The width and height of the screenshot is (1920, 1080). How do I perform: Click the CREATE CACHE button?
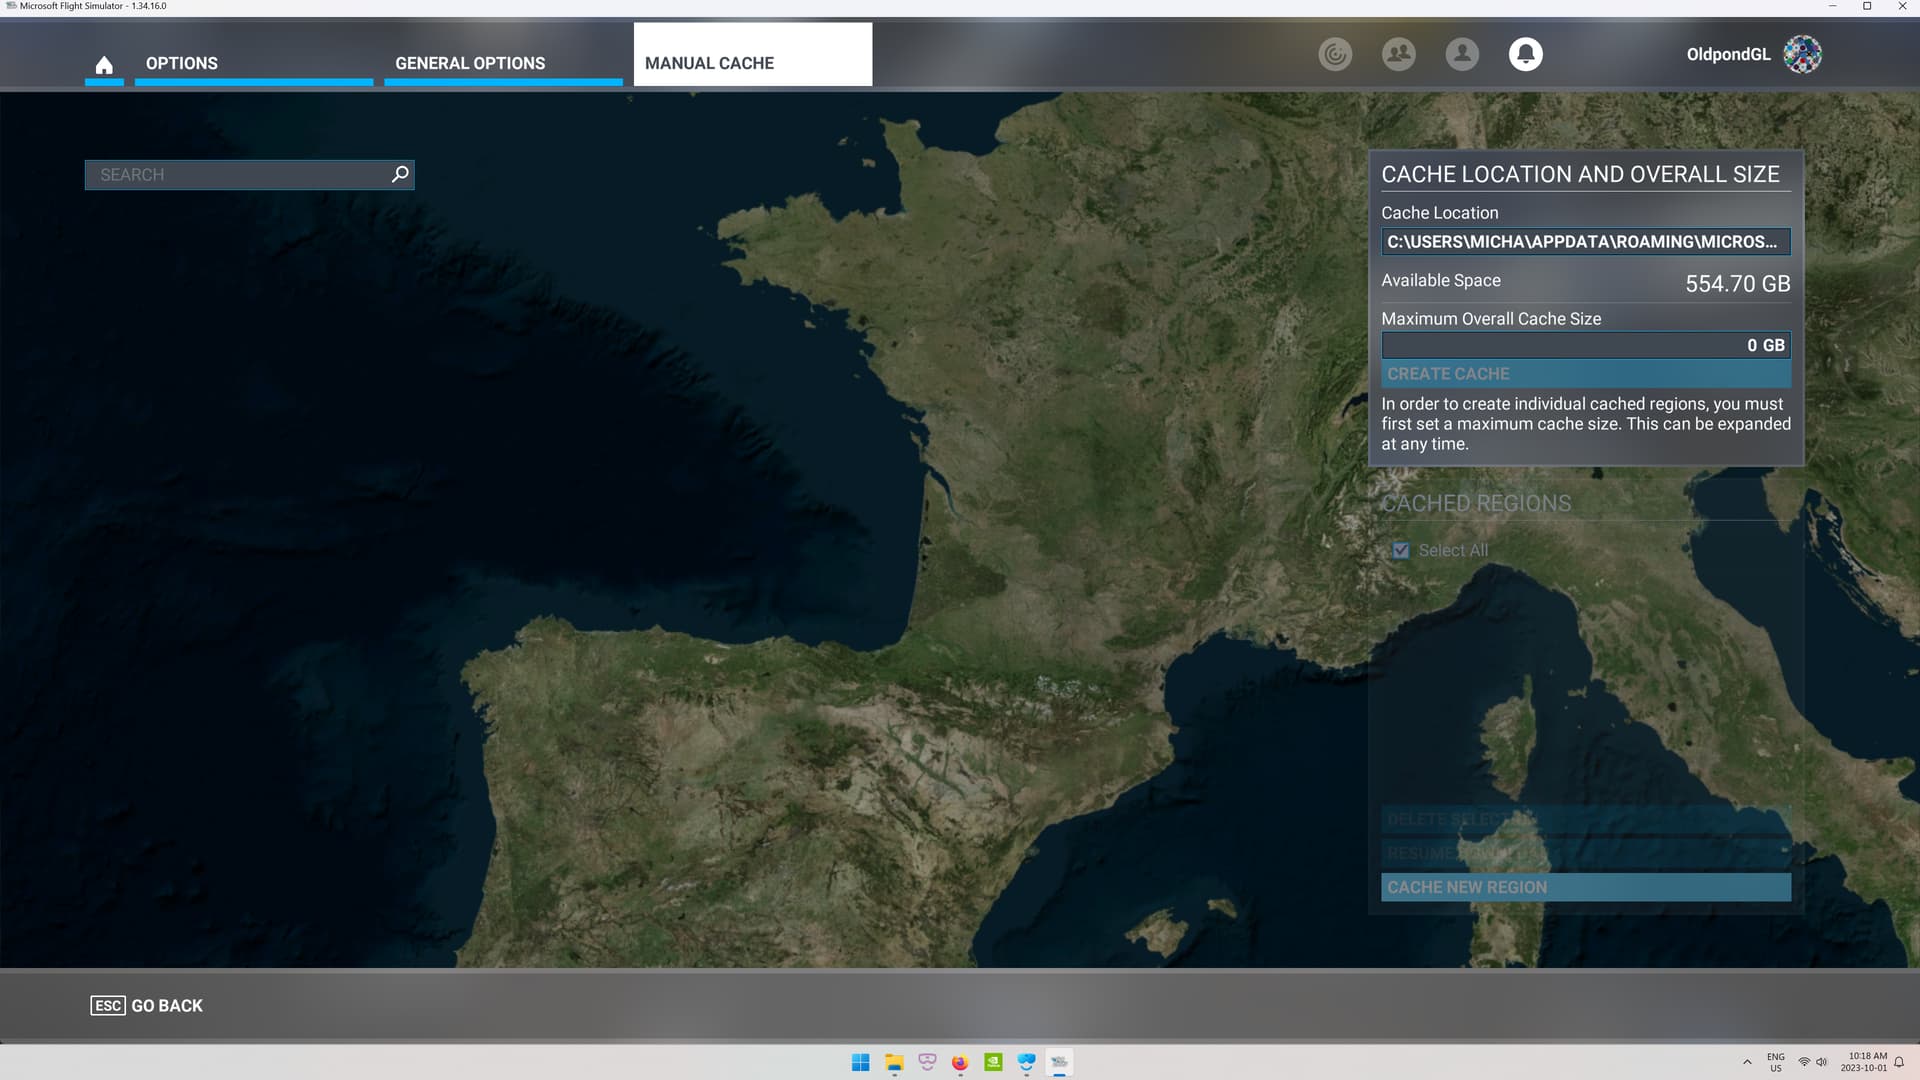coord(1586,374)
